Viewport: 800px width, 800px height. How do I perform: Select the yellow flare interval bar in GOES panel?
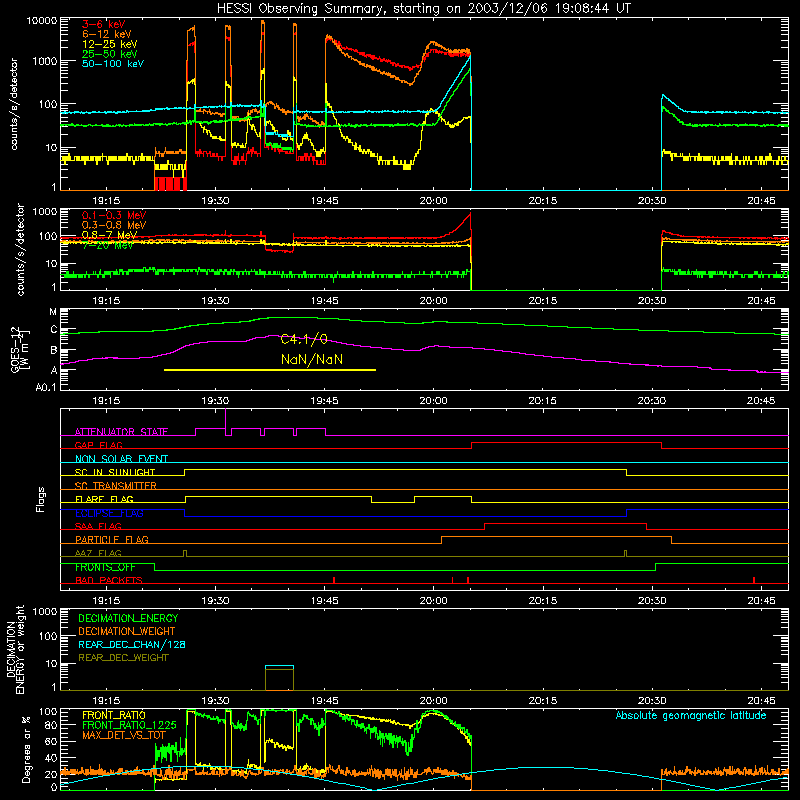[270, 370]
